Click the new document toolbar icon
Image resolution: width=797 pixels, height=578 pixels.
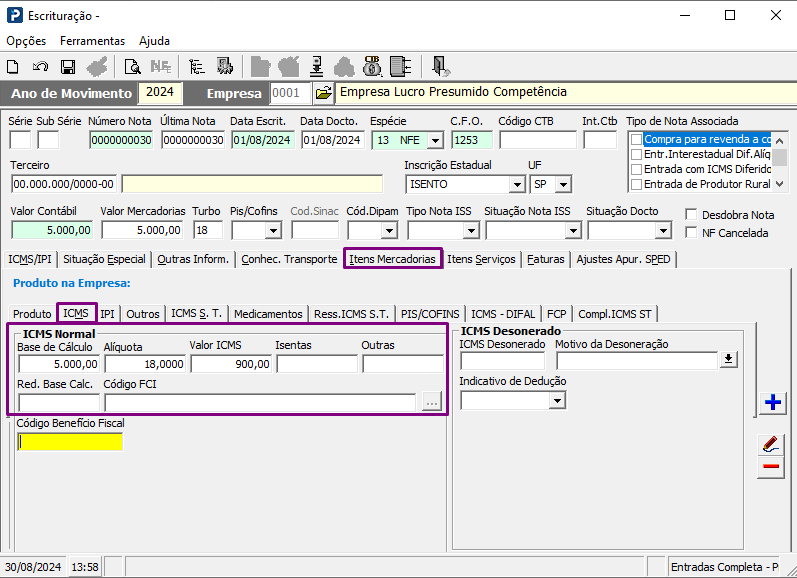coord(13,67)
